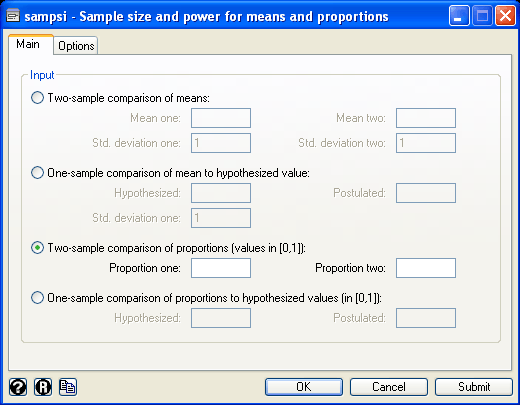Image resolution: width=520 pixels, height=405 pixels.
Task: Close the sampsi dialog window
Action: coord(505,16)
